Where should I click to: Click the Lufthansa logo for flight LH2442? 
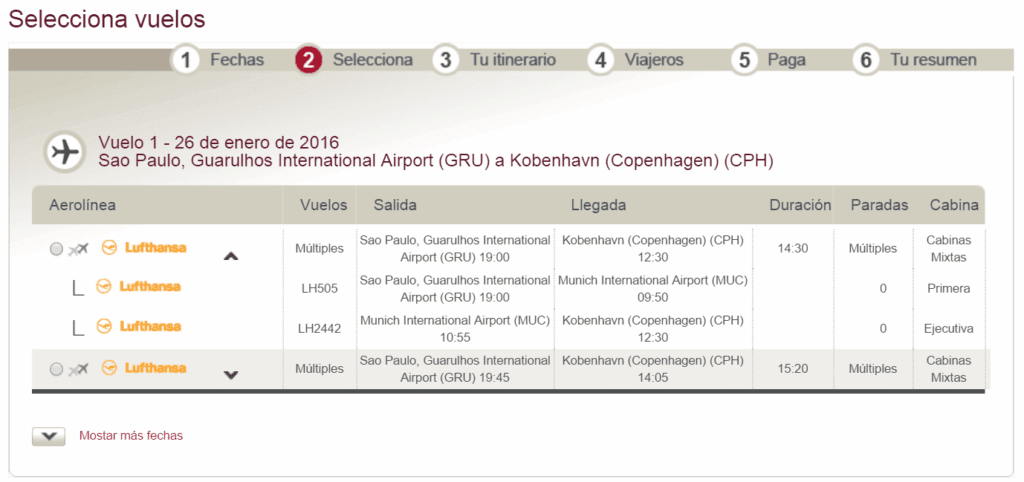(x=138, y=326)
